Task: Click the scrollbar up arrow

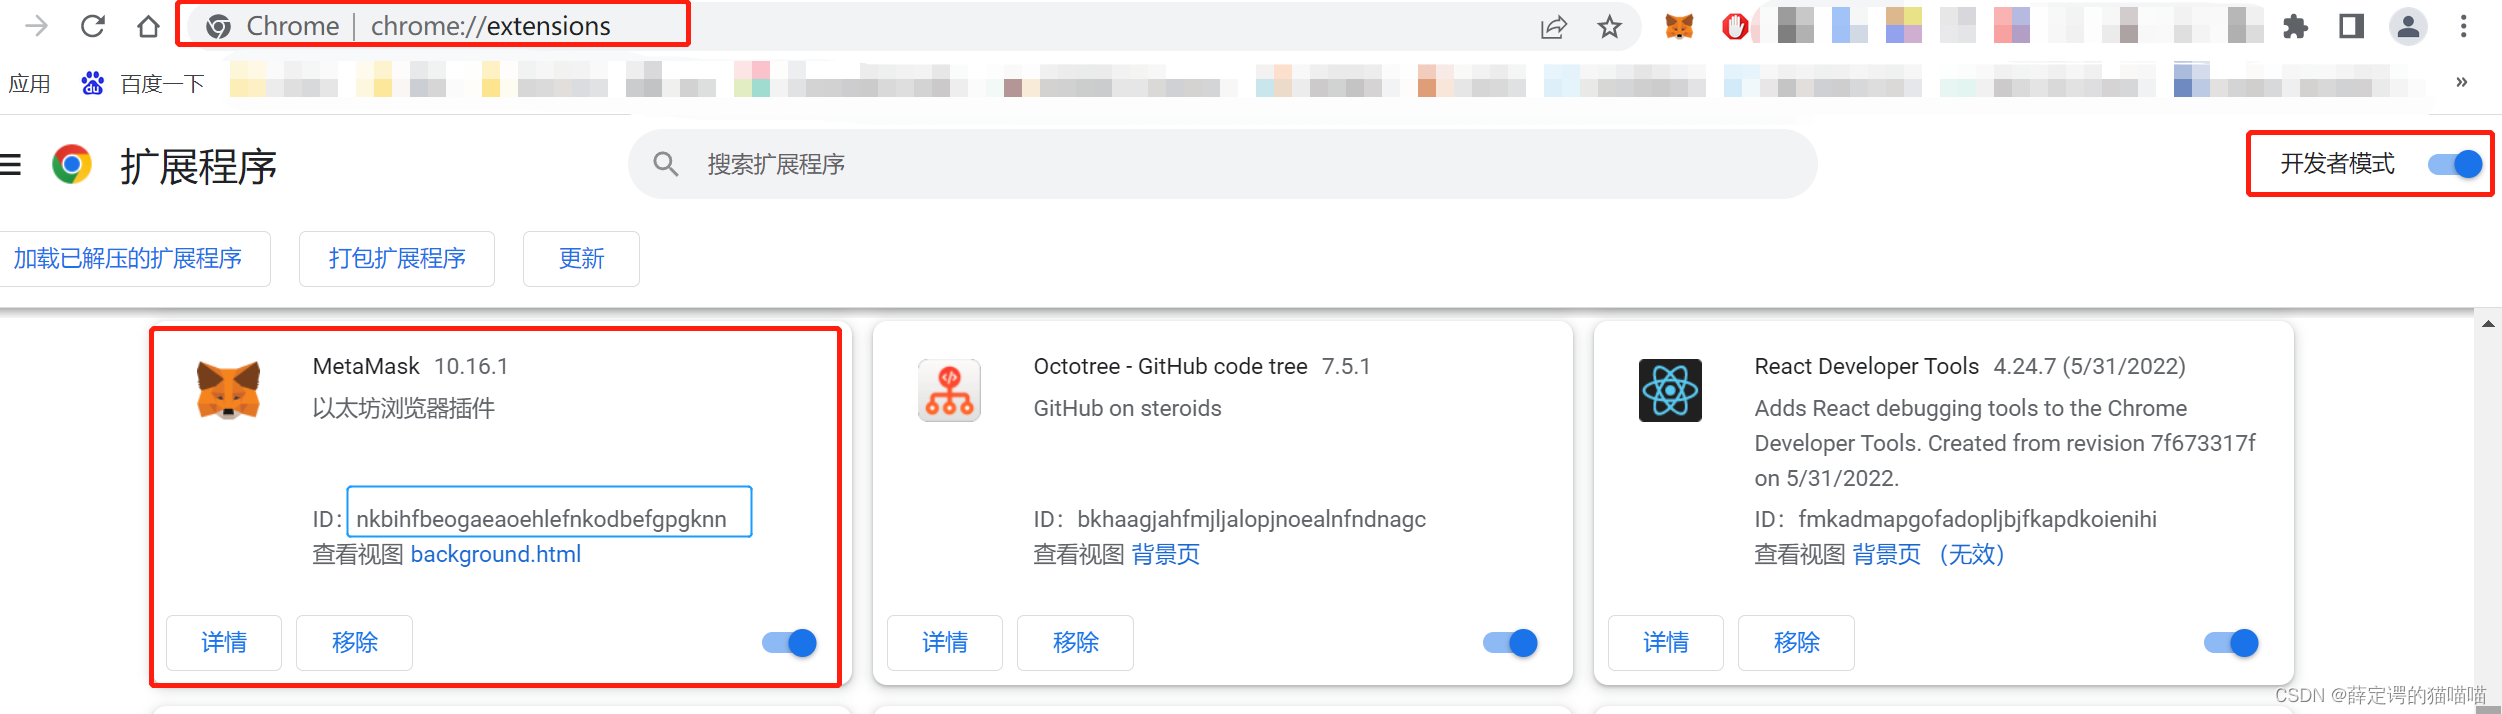Action: tap(2489, 323)
